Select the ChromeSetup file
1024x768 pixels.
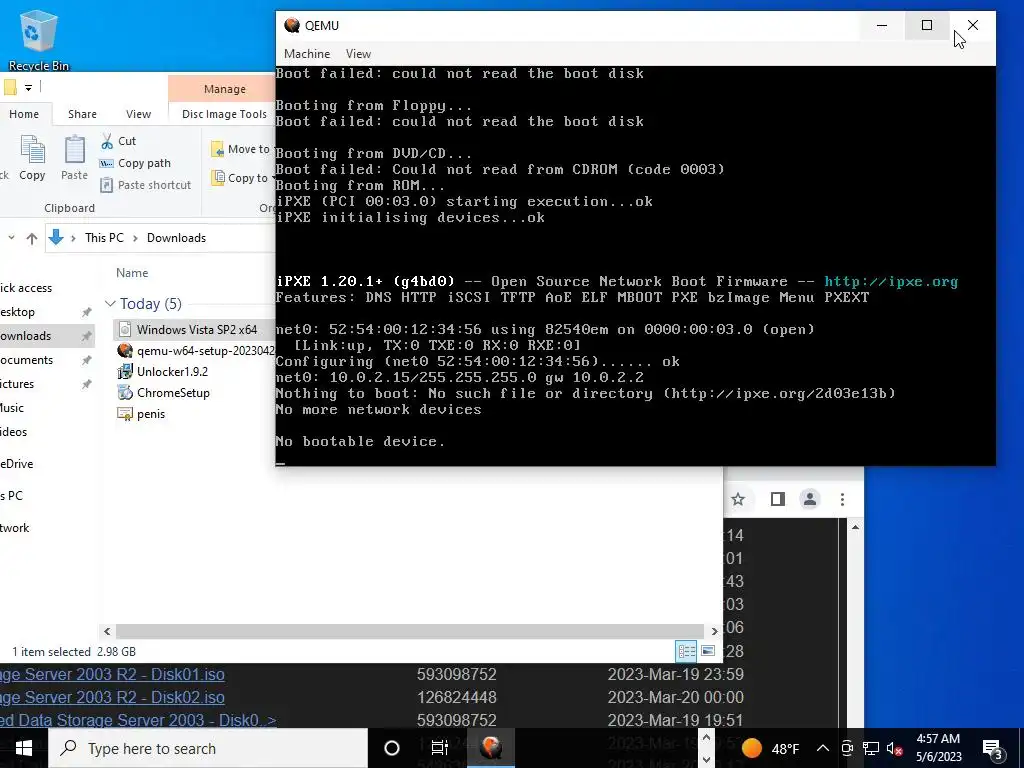[173, 392]
